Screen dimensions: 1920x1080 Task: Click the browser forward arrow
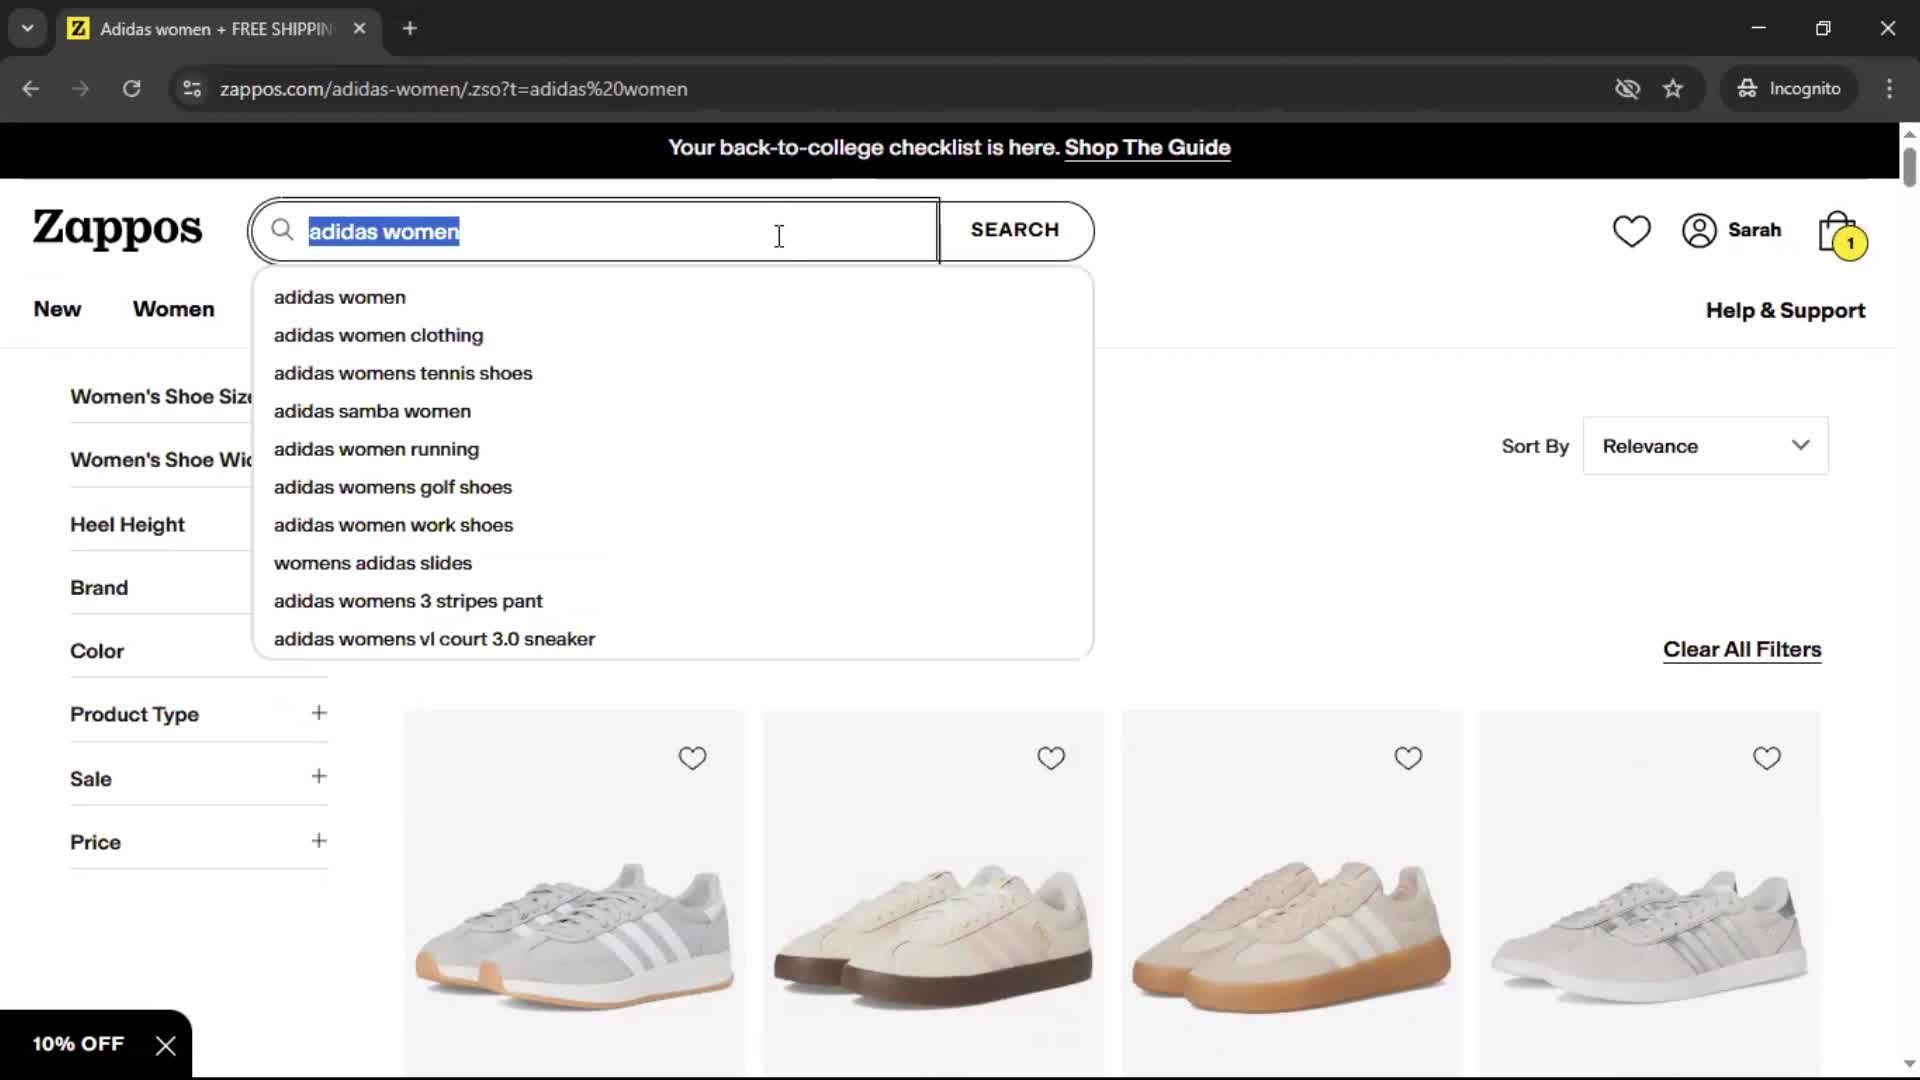(81, 89)
